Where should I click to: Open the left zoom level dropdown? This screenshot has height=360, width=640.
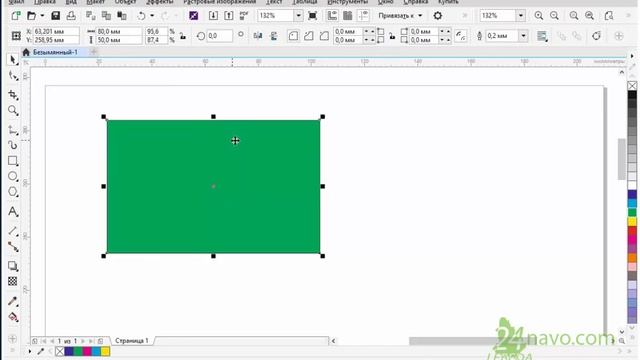pos(299,16)
